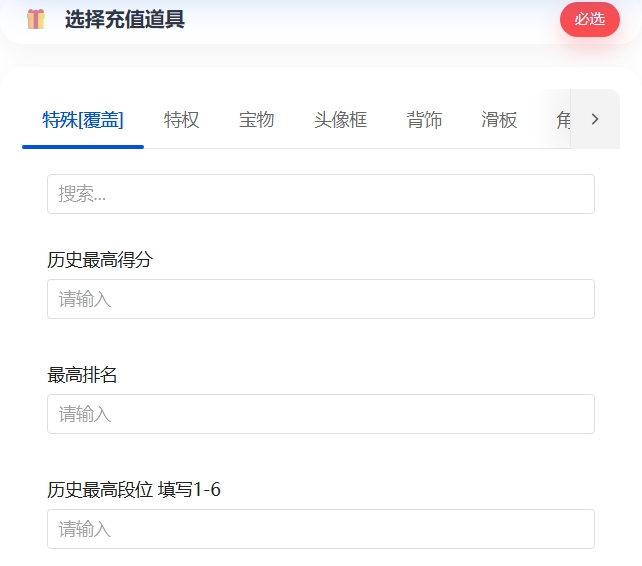Focus the 最高排名 input field
Image resolution: width=642 pixels, height=566 pixels.
[x=320, y=414]
